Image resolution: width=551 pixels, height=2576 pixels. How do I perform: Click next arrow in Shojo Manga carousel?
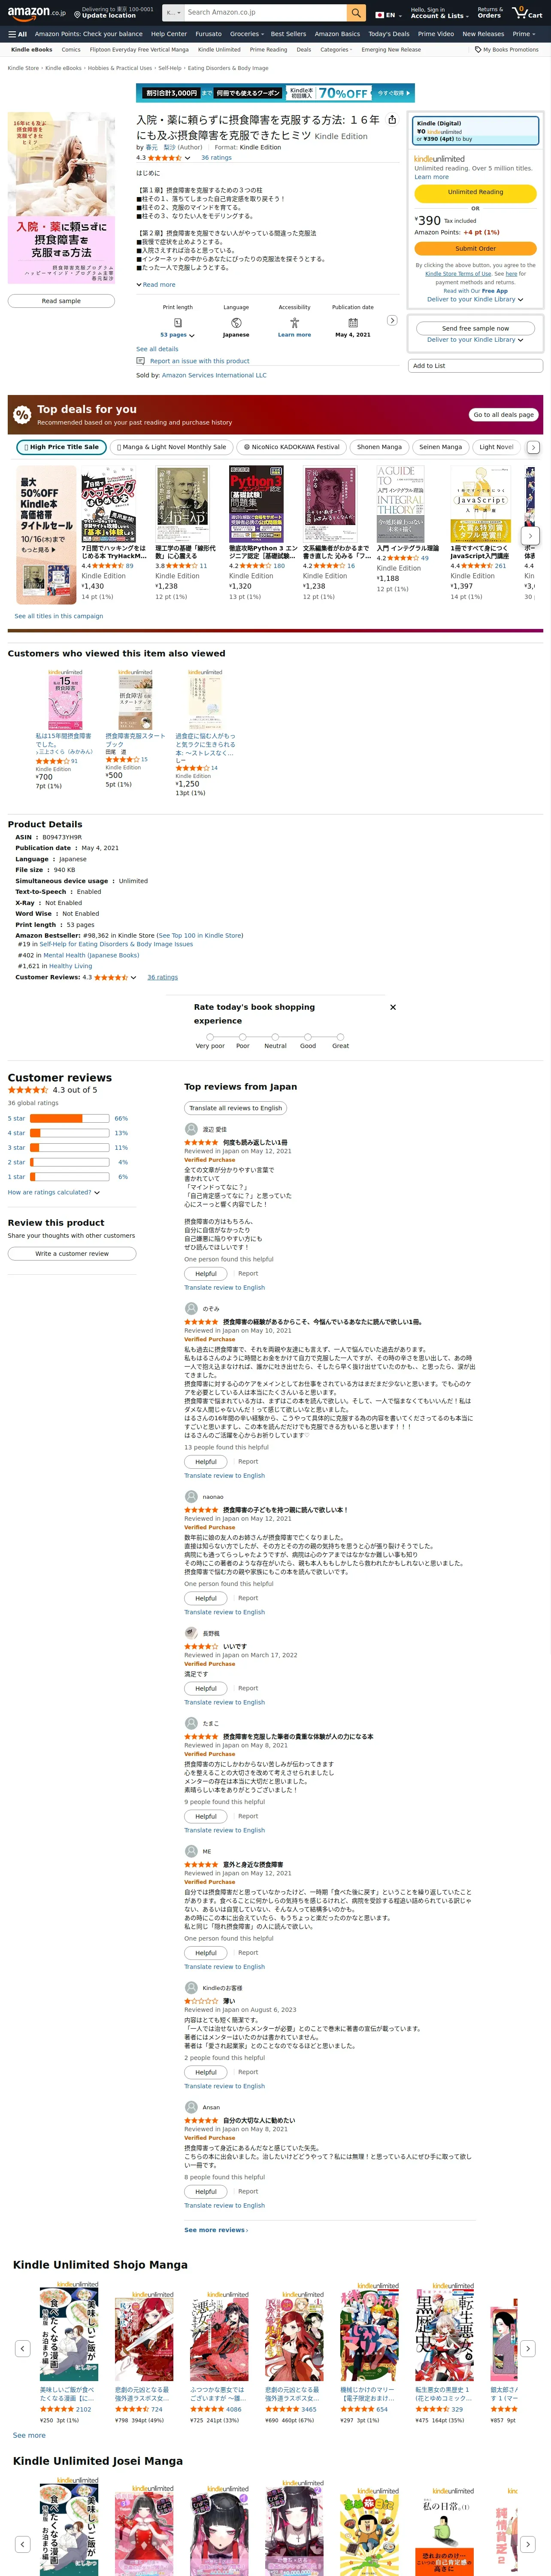(527, 2348)
